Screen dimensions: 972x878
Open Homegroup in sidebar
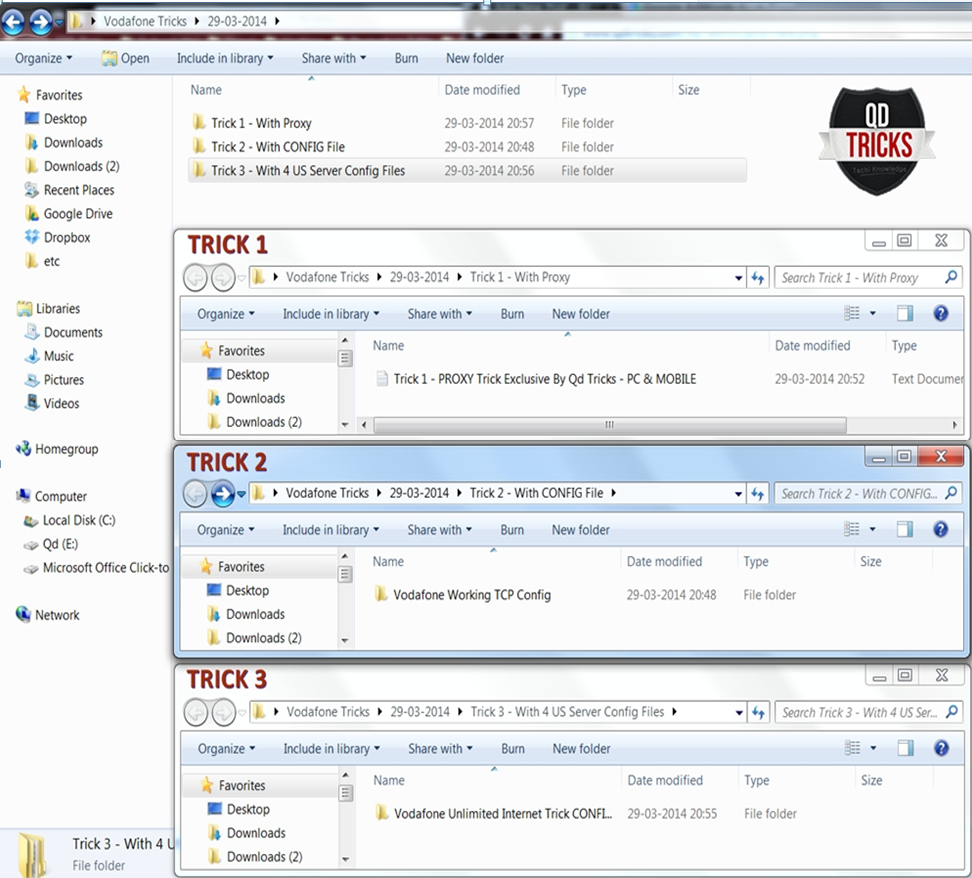pyautogui.click(x=58, y=449)
